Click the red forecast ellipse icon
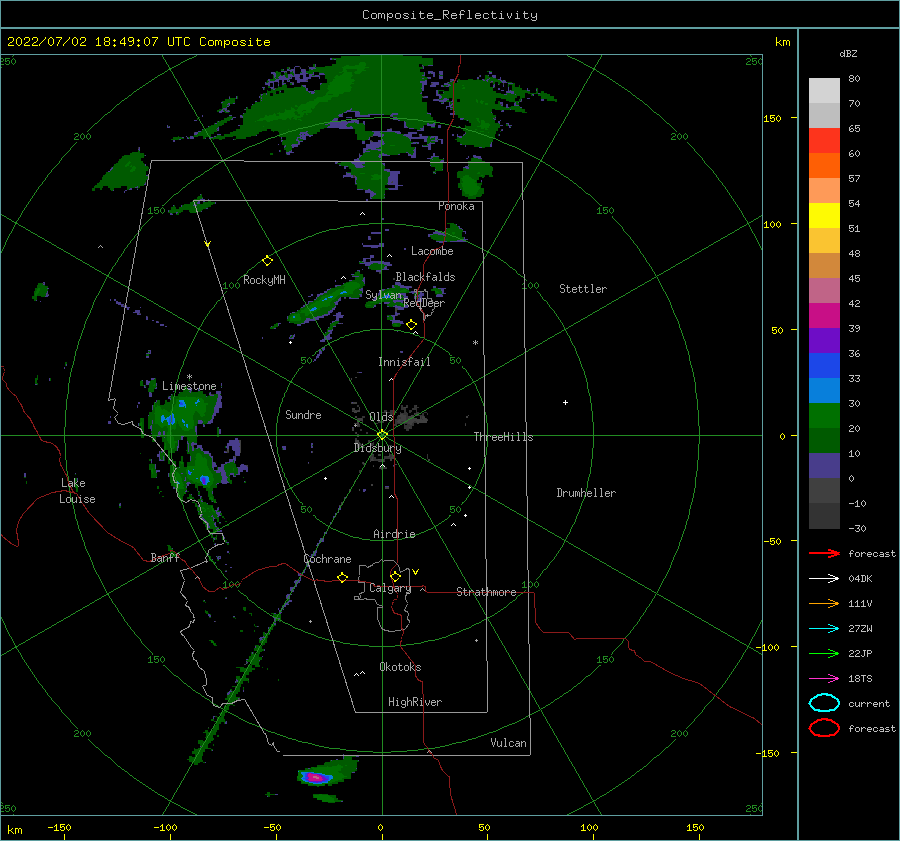This screenshot has width=900, height=841. [824, 728]
